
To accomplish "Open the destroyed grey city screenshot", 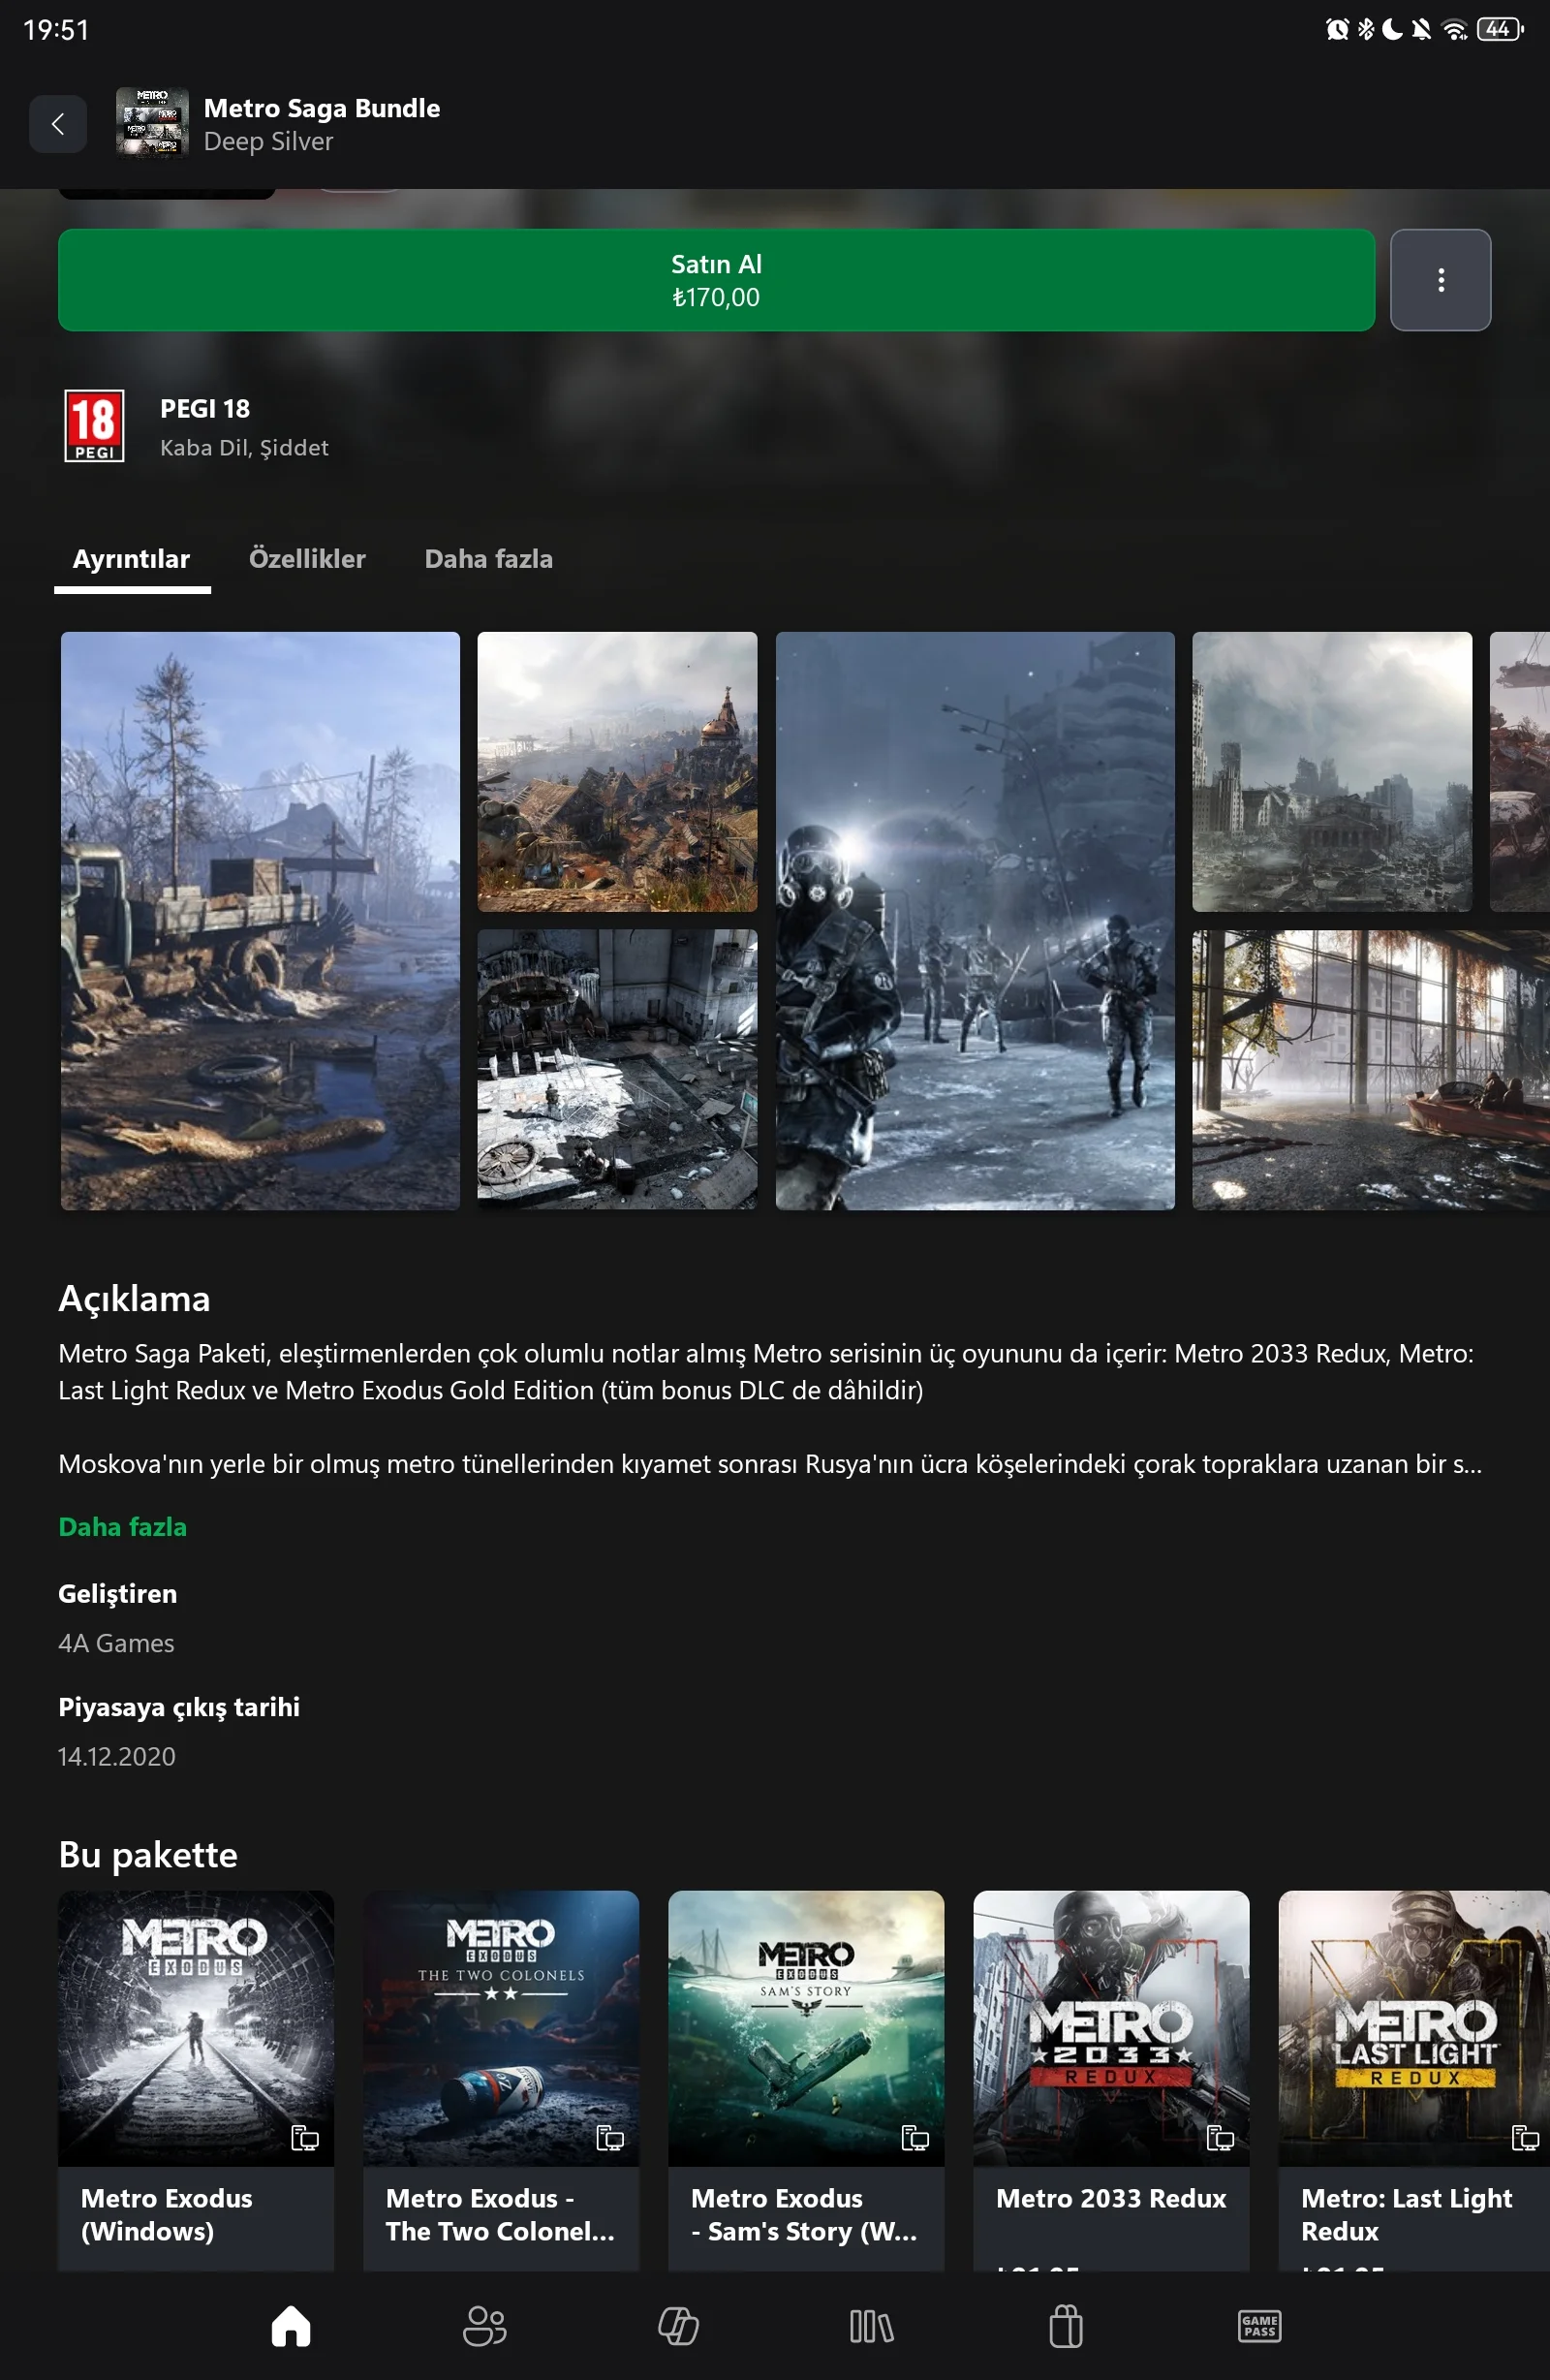I will [x=1332, y=771].
